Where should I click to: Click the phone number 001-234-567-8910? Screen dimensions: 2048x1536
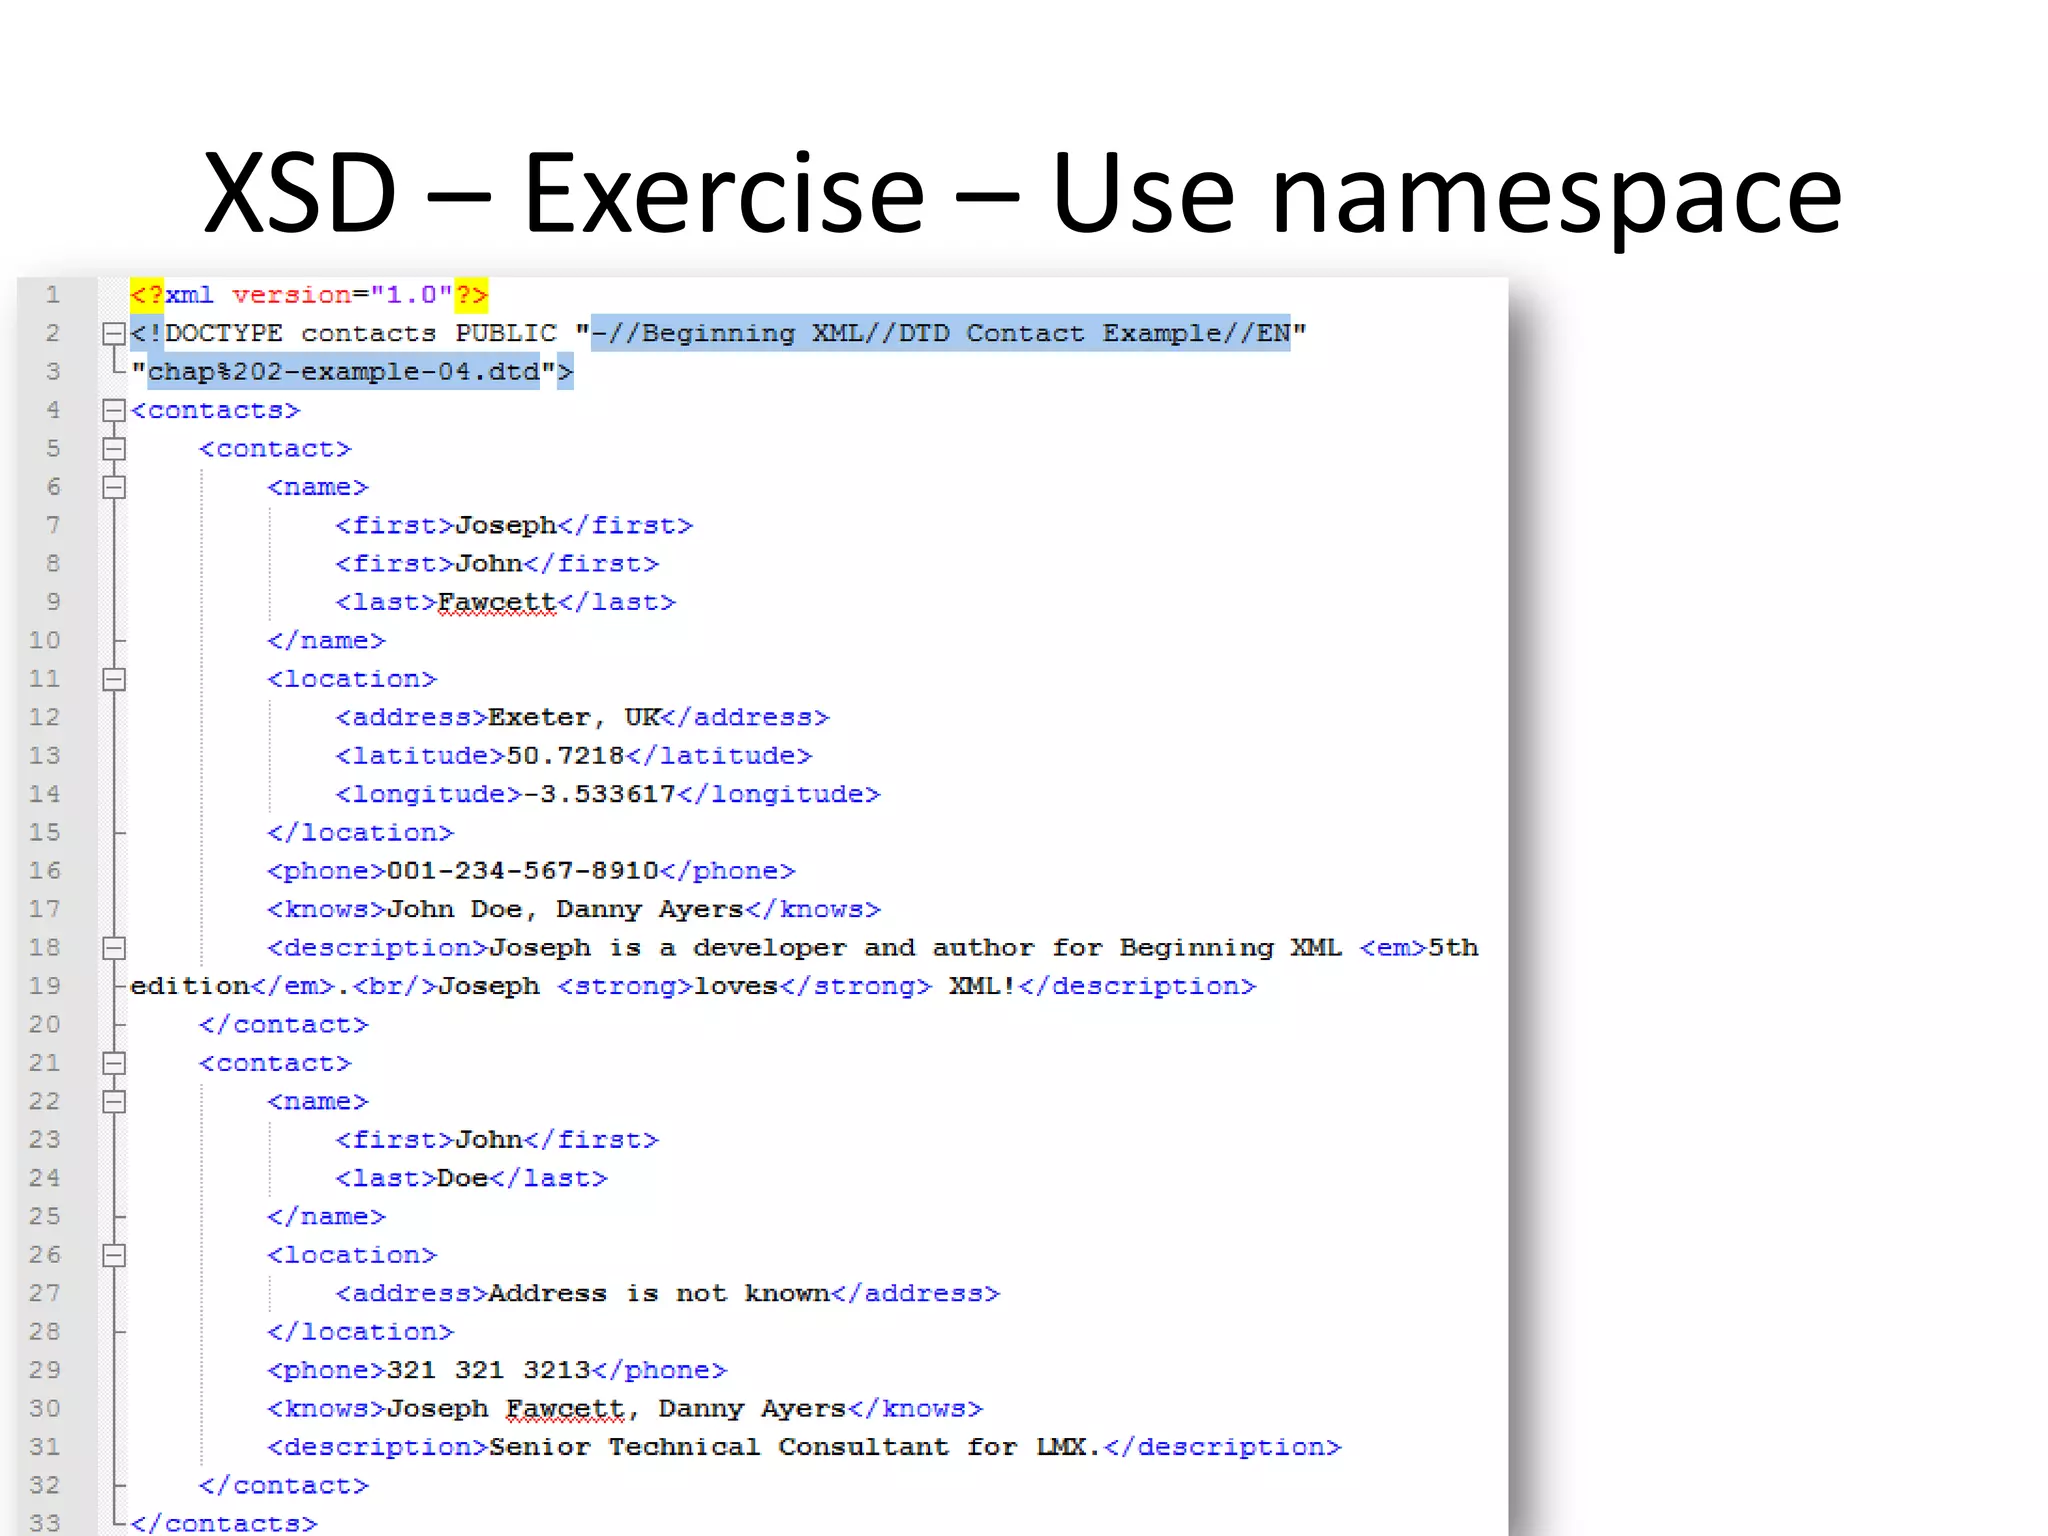[523, 871]
